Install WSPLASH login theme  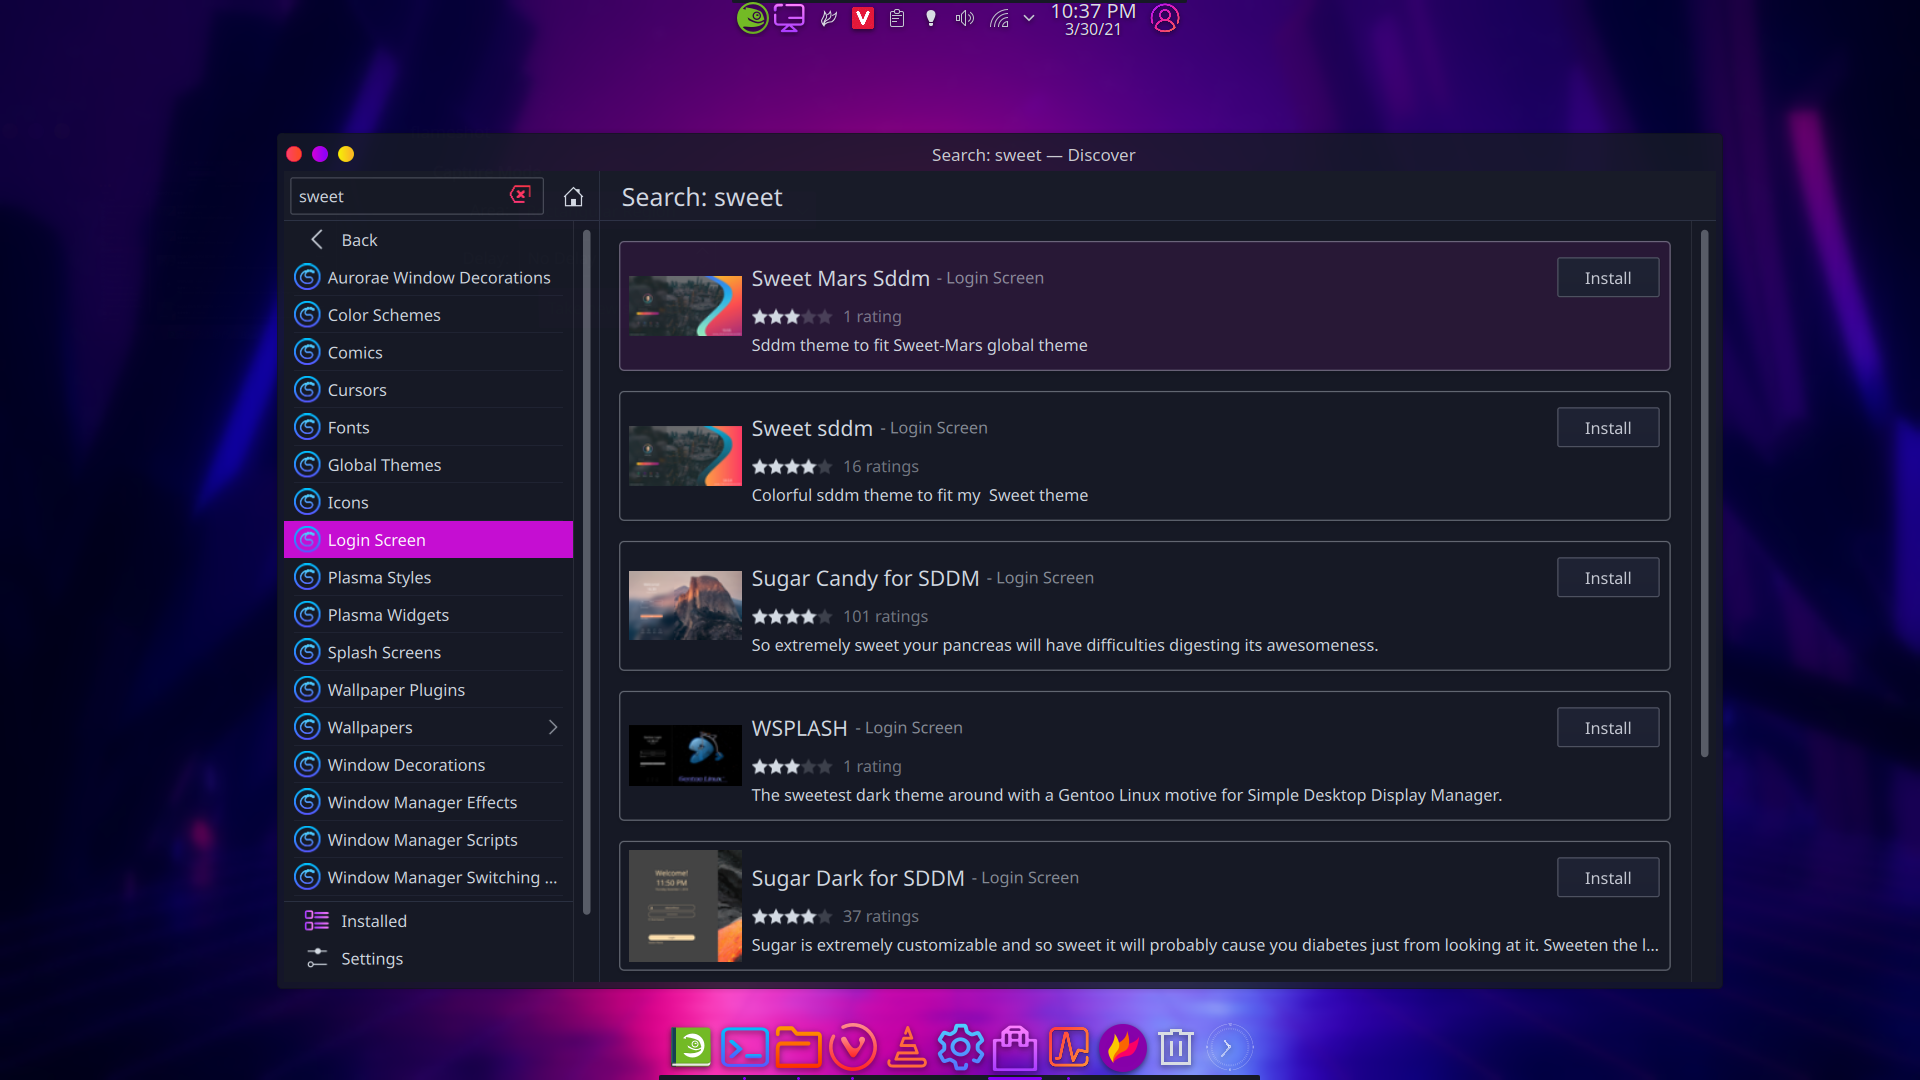pyautogui.click(x=1608, y=728)
